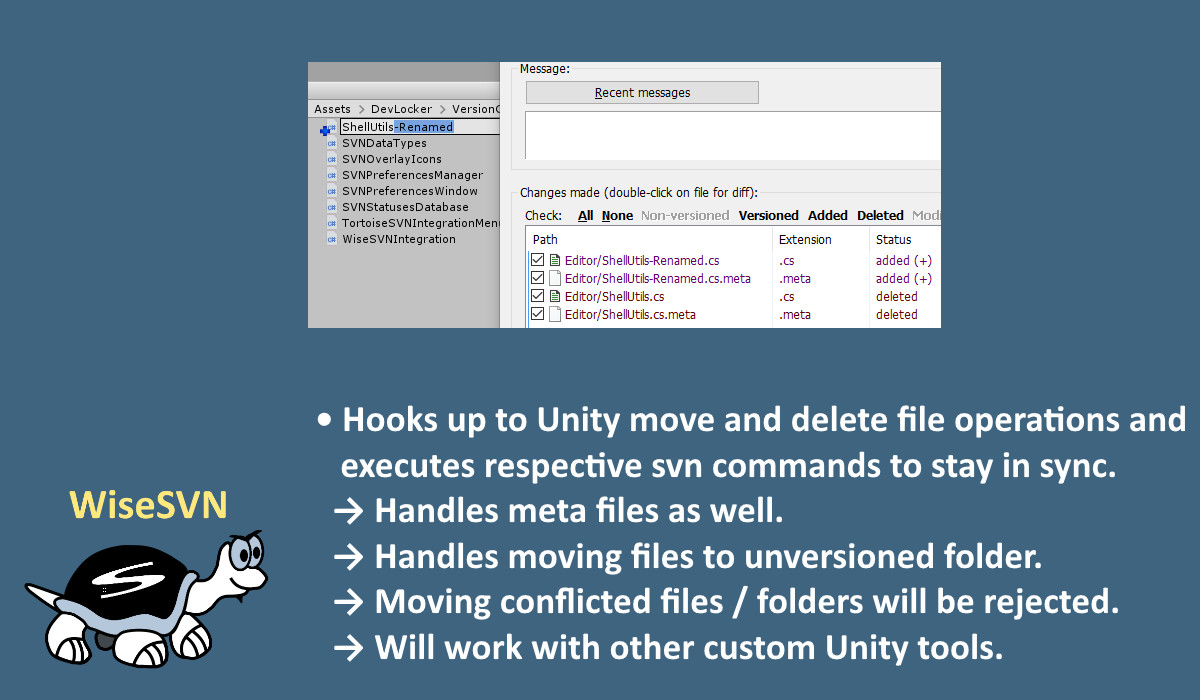Open the Recent messages list
The width and height of the screenshot is (1200, 700).
tap(642, 93)
